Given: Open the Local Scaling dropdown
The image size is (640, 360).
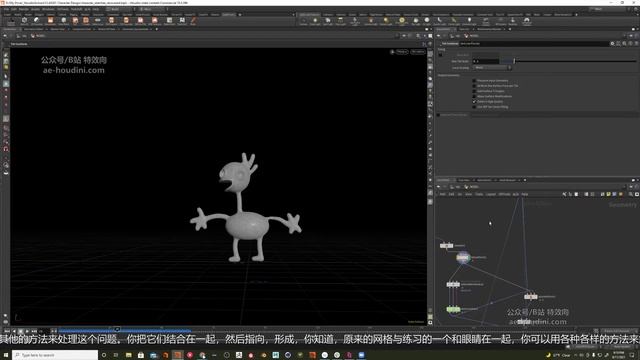Looking at the screenshot, I should [x=492, y=68].
